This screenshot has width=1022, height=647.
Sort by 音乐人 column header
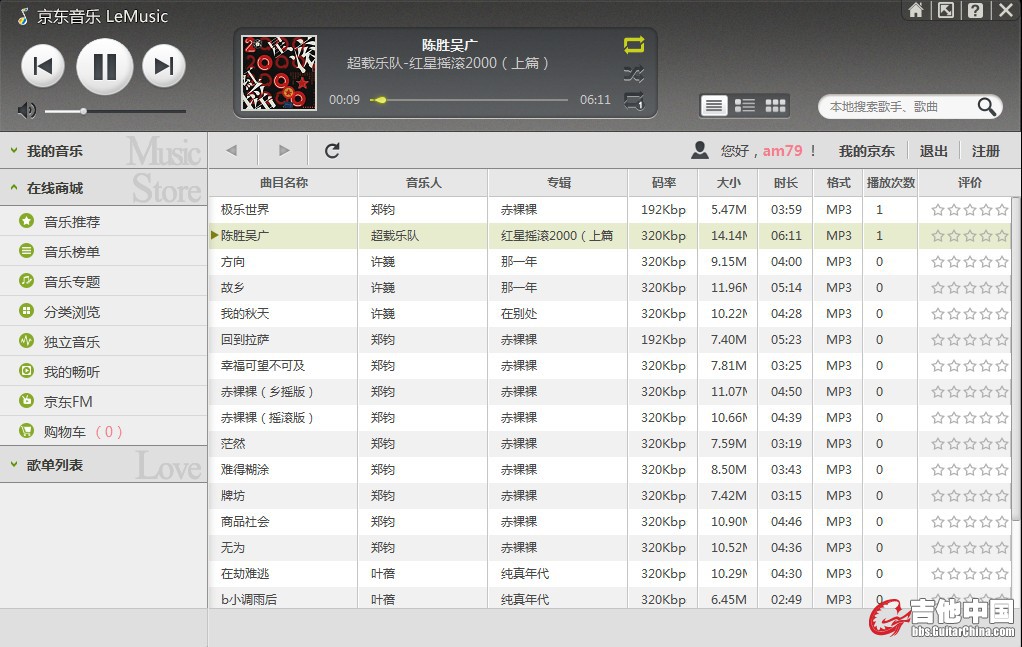pyautogui.click(x=423, y=183)
